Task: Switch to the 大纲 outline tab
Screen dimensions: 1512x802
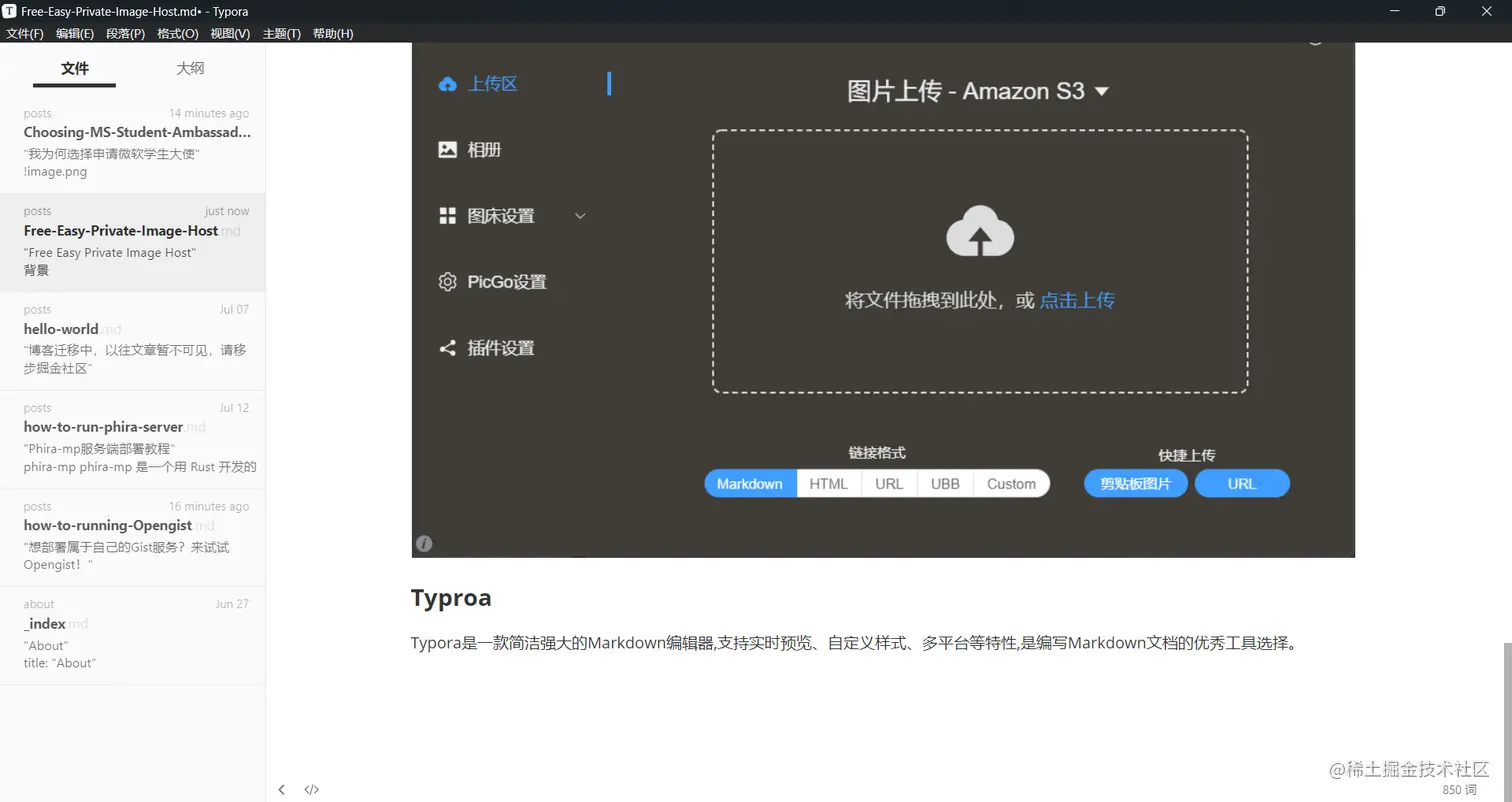Action: pos(190,68)
